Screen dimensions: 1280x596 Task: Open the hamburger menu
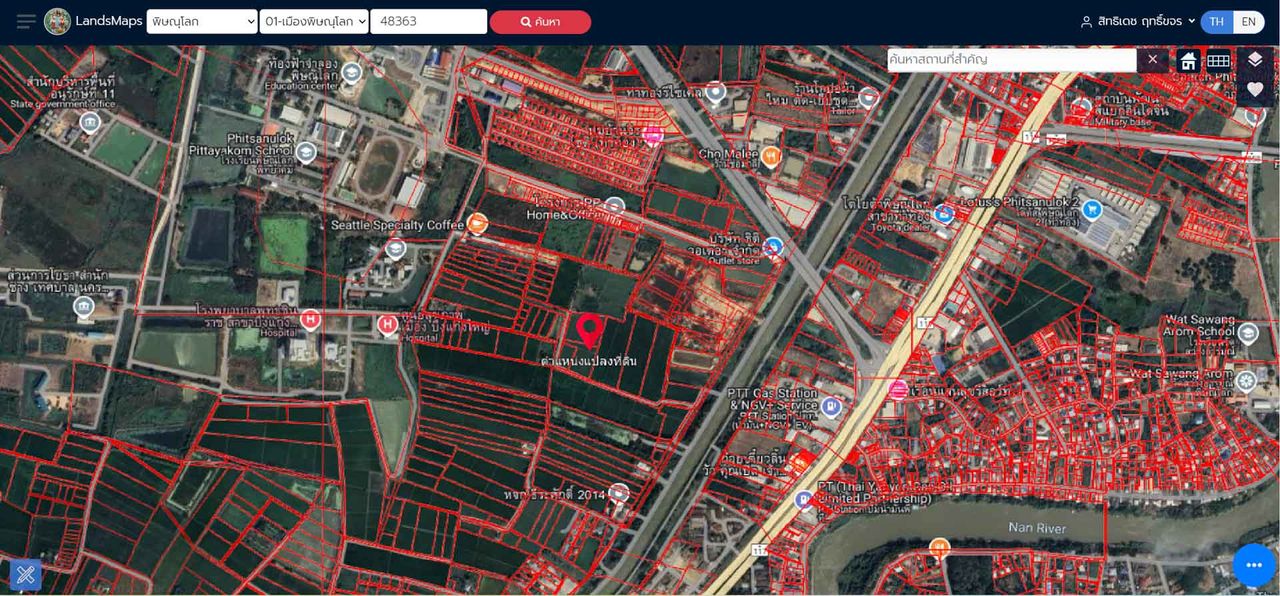[x=26, y=22]
